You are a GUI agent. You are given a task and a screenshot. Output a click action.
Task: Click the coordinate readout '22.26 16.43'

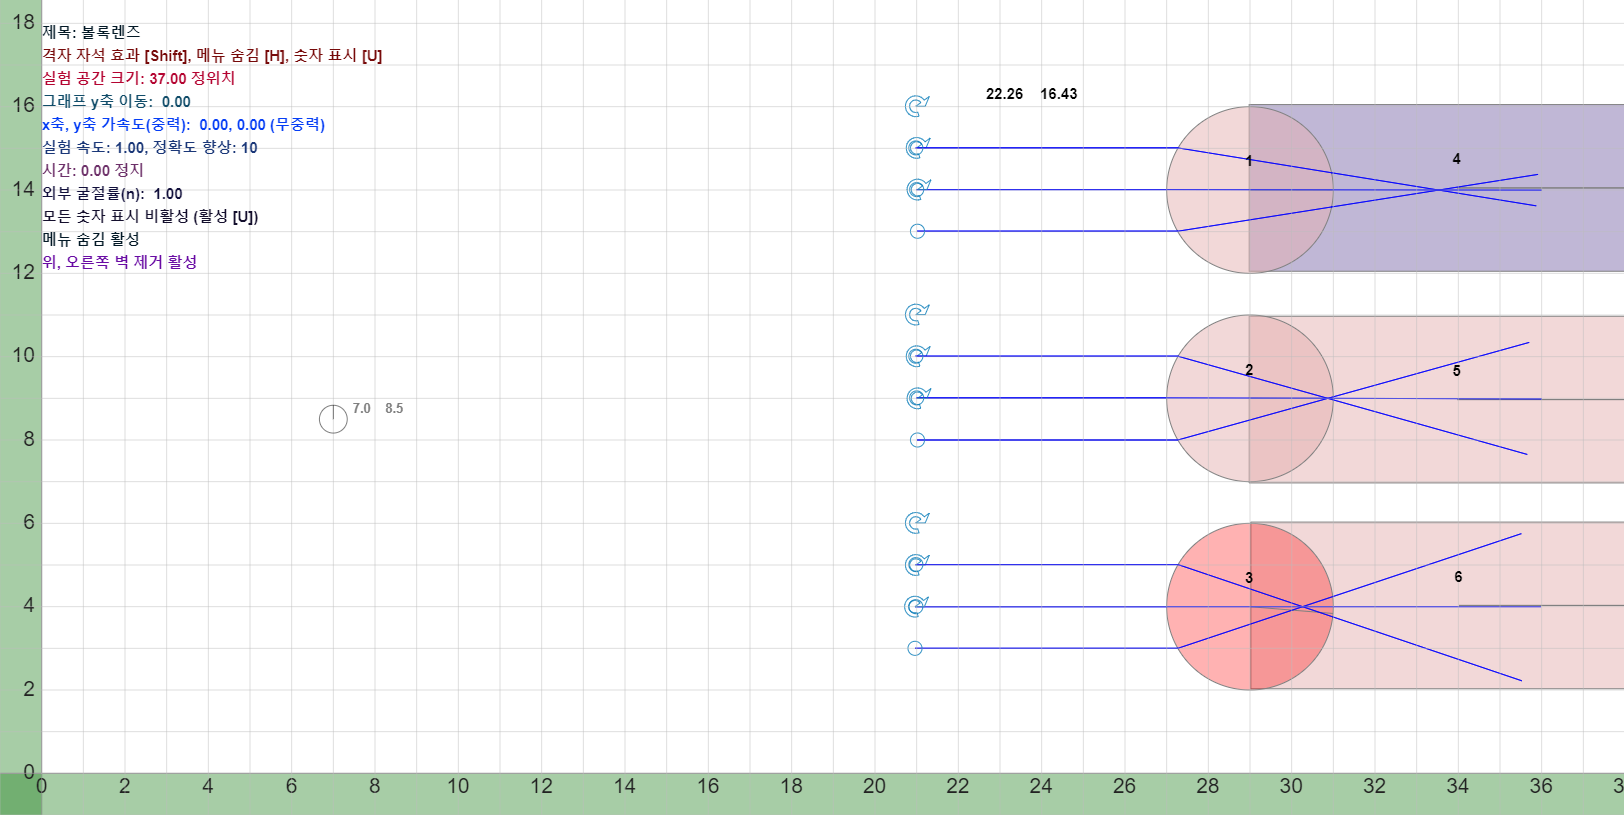click(1031, 94)
